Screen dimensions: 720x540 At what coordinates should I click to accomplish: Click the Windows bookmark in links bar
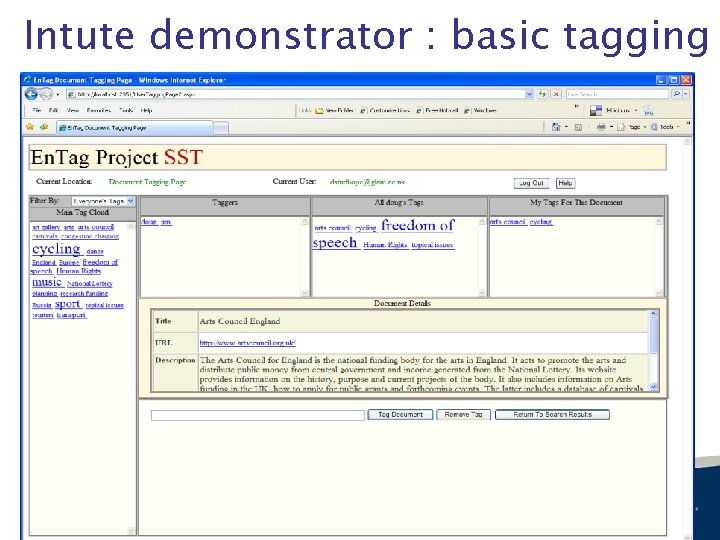pyautogui.click(x=480, y=111)
